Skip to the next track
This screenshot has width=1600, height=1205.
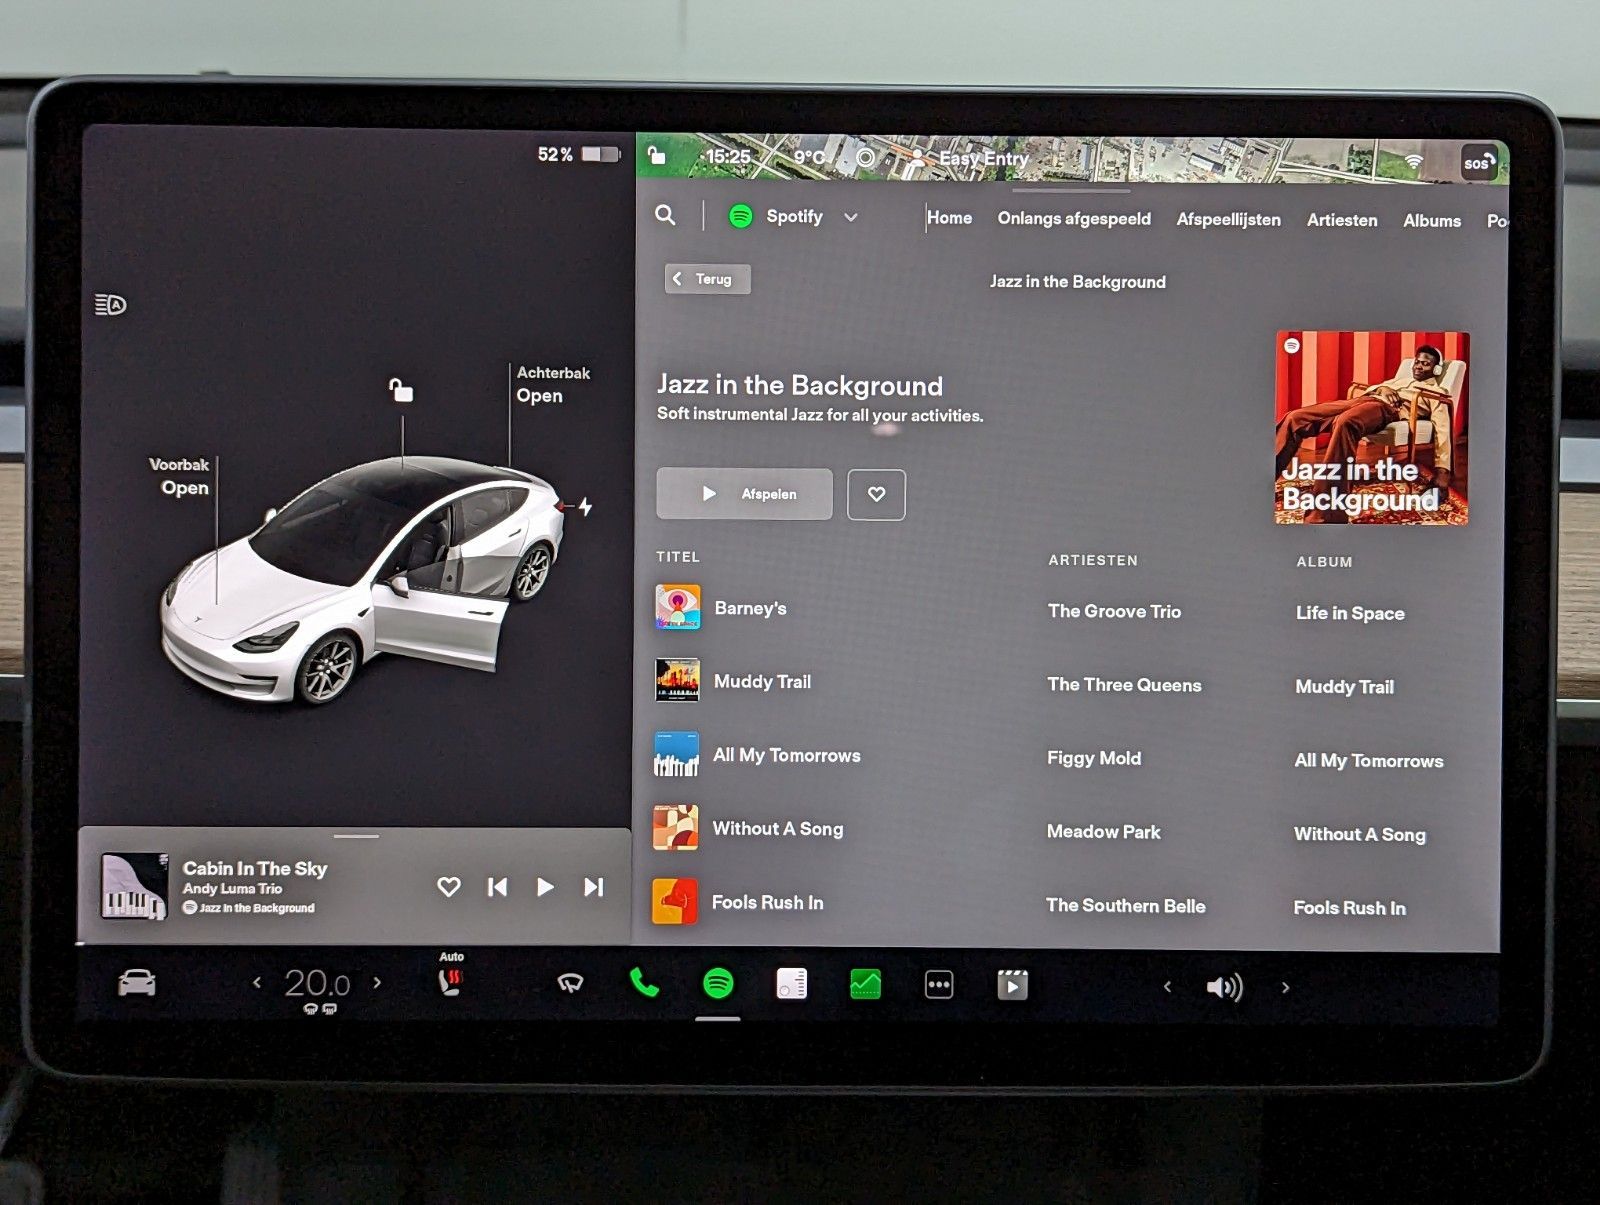(593, 887)
